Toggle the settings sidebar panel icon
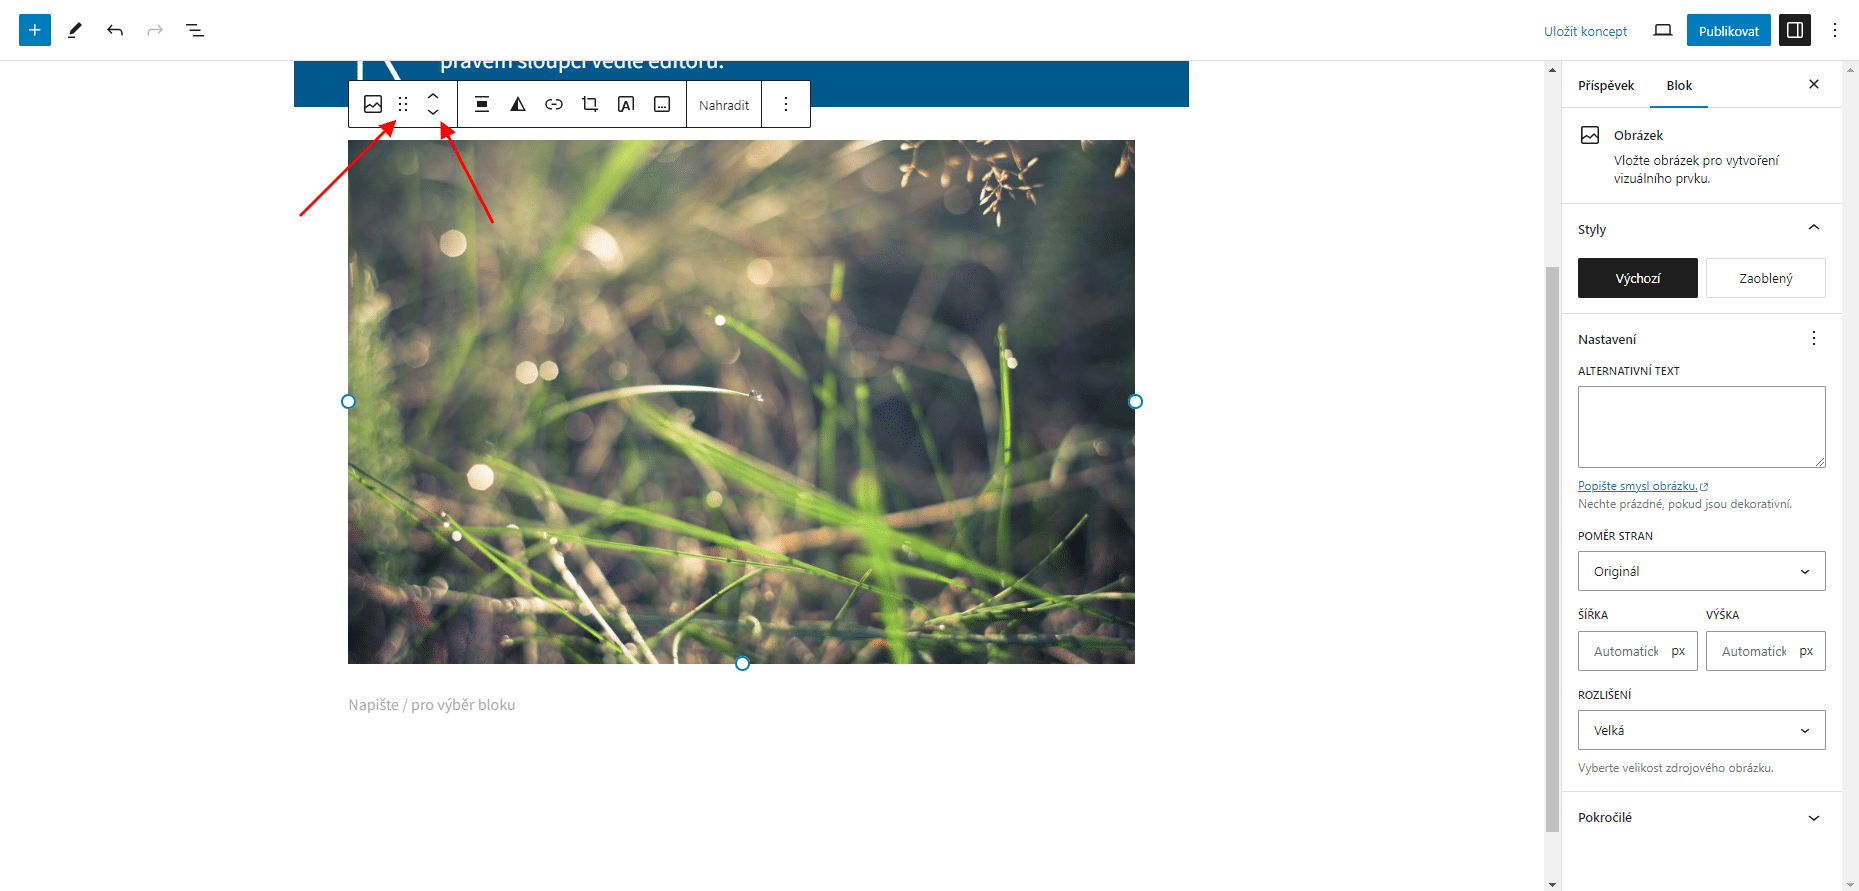This screenshot has height=891, width=1859. [1795, 30]
